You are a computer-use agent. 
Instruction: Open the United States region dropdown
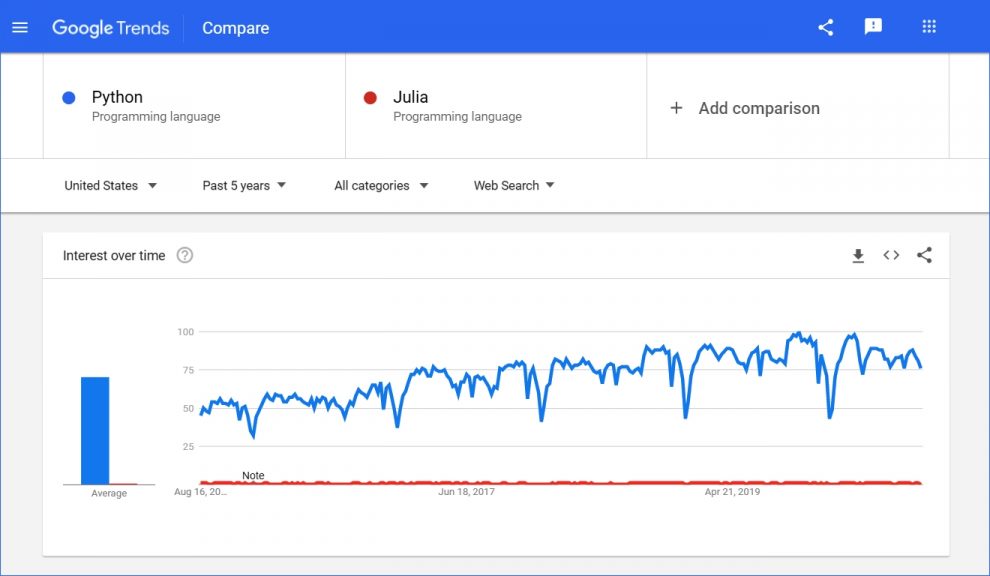111,185
